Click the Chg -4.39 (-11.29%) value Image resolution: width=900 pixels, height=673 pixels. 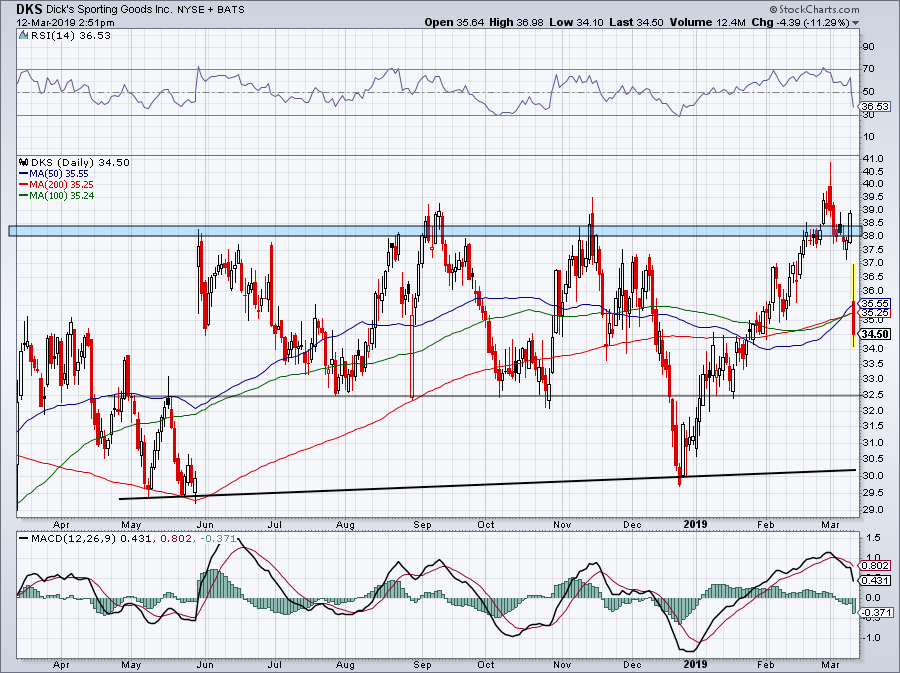coord(800,22)
